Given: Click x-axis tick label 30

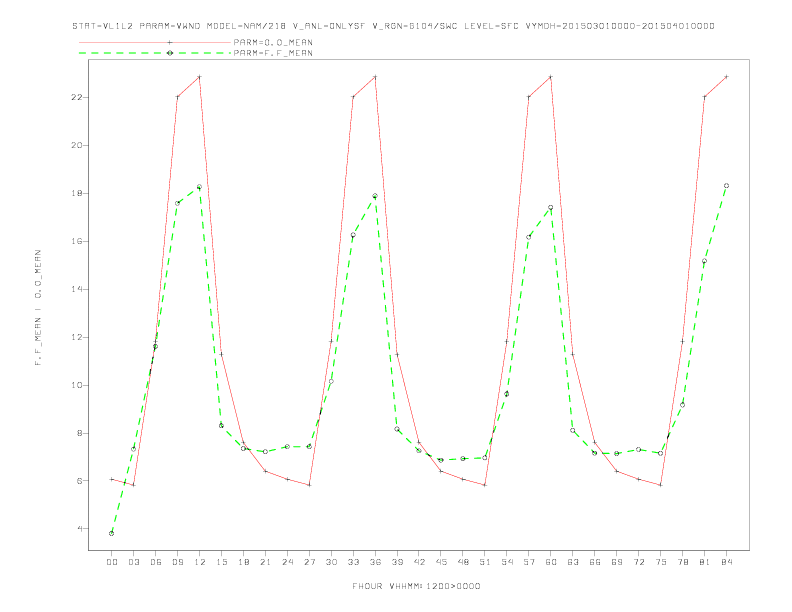Looking at the screenshot, I should (331, 562).
